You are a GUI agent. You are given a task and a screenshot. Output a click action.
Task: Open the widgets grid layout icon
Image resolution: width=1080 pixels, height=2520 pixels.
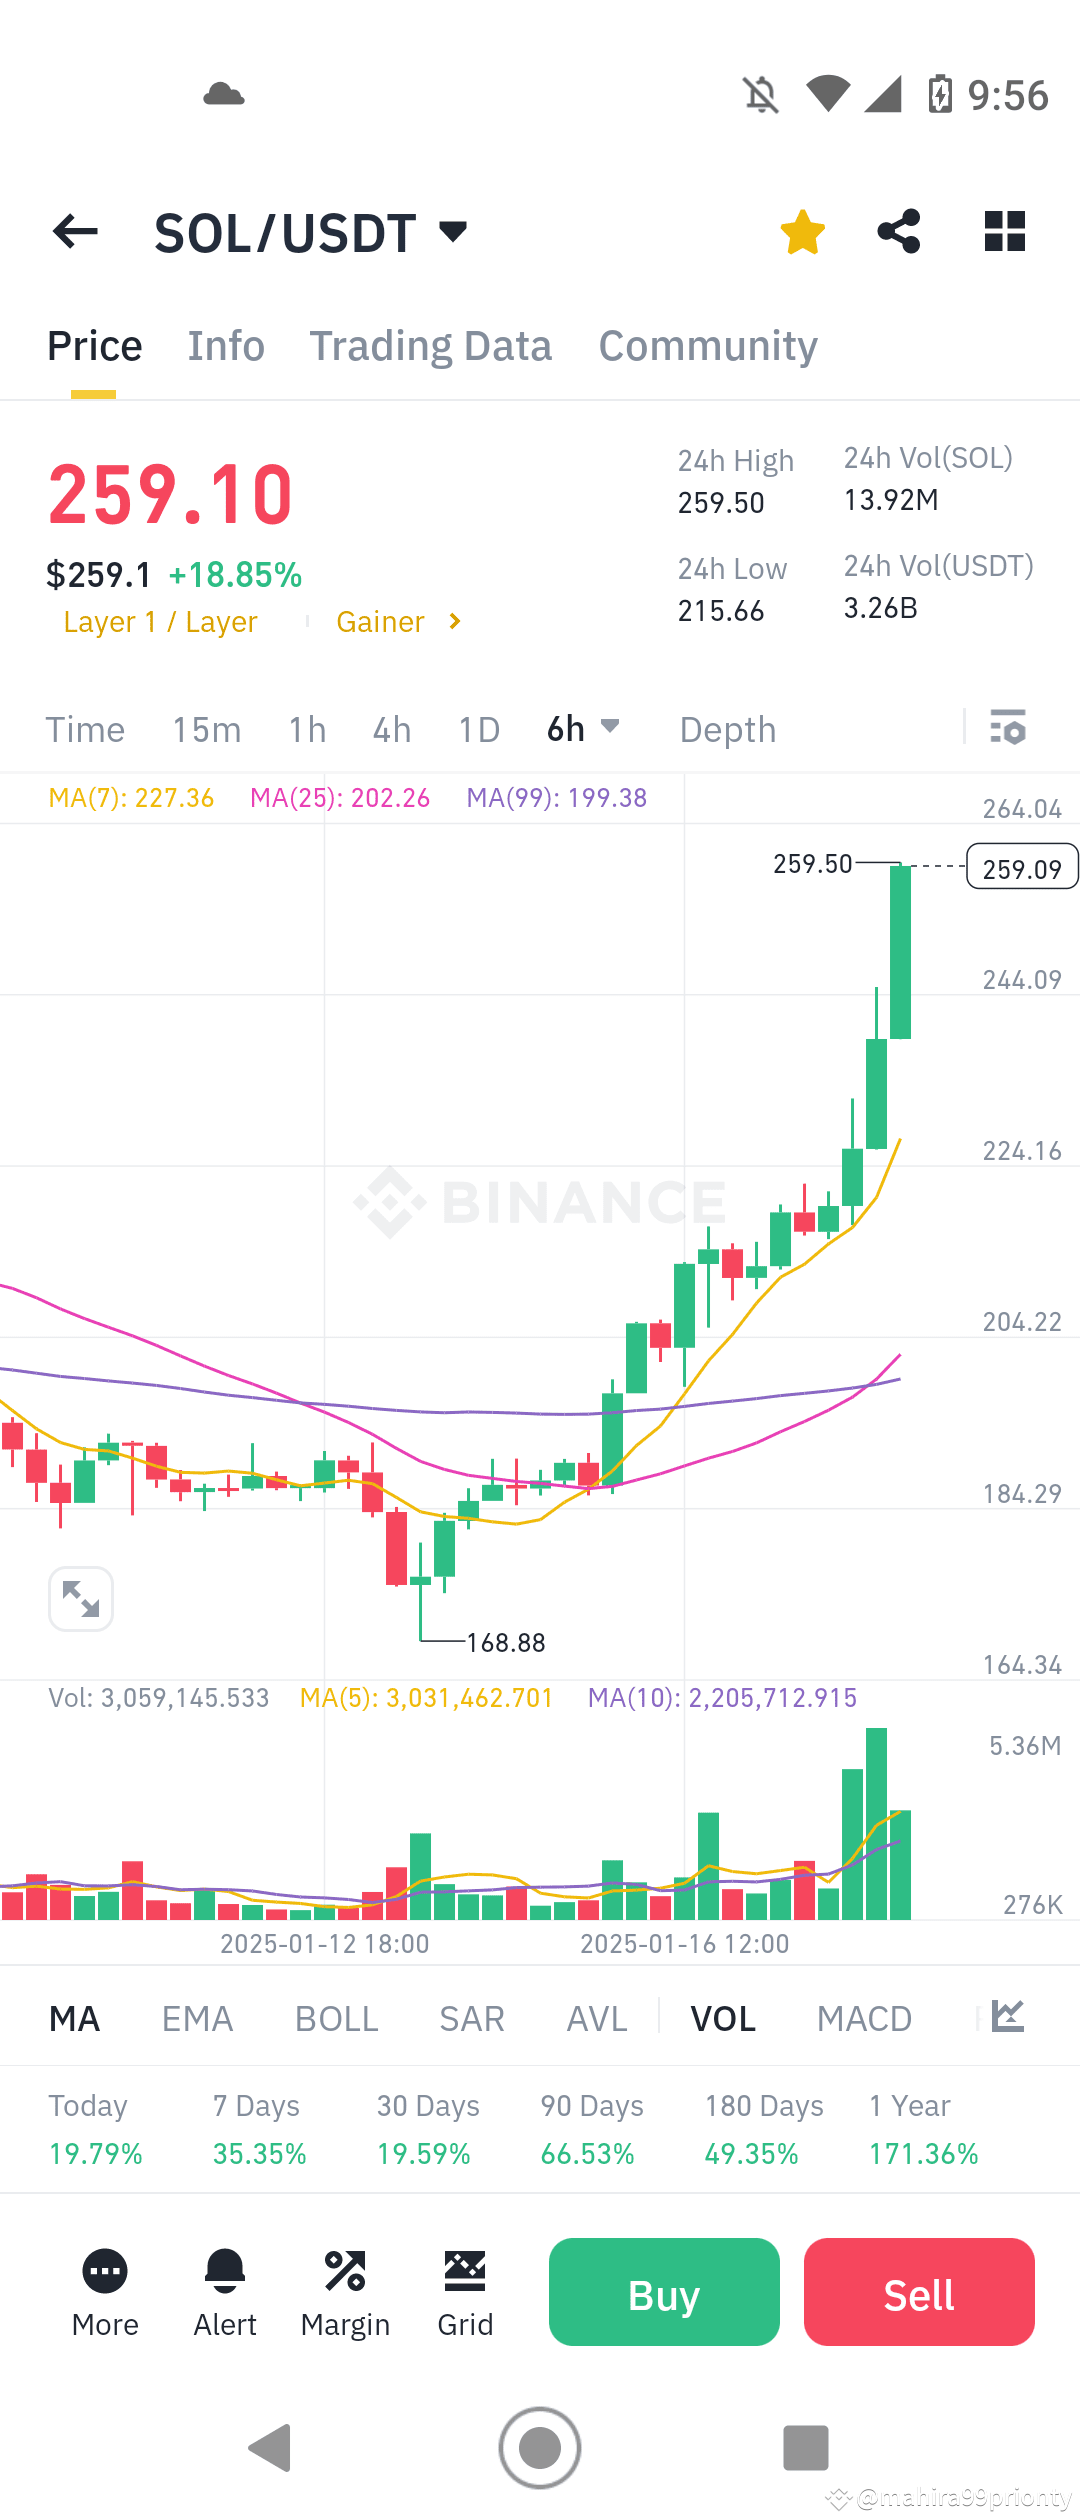point(1003,231)
